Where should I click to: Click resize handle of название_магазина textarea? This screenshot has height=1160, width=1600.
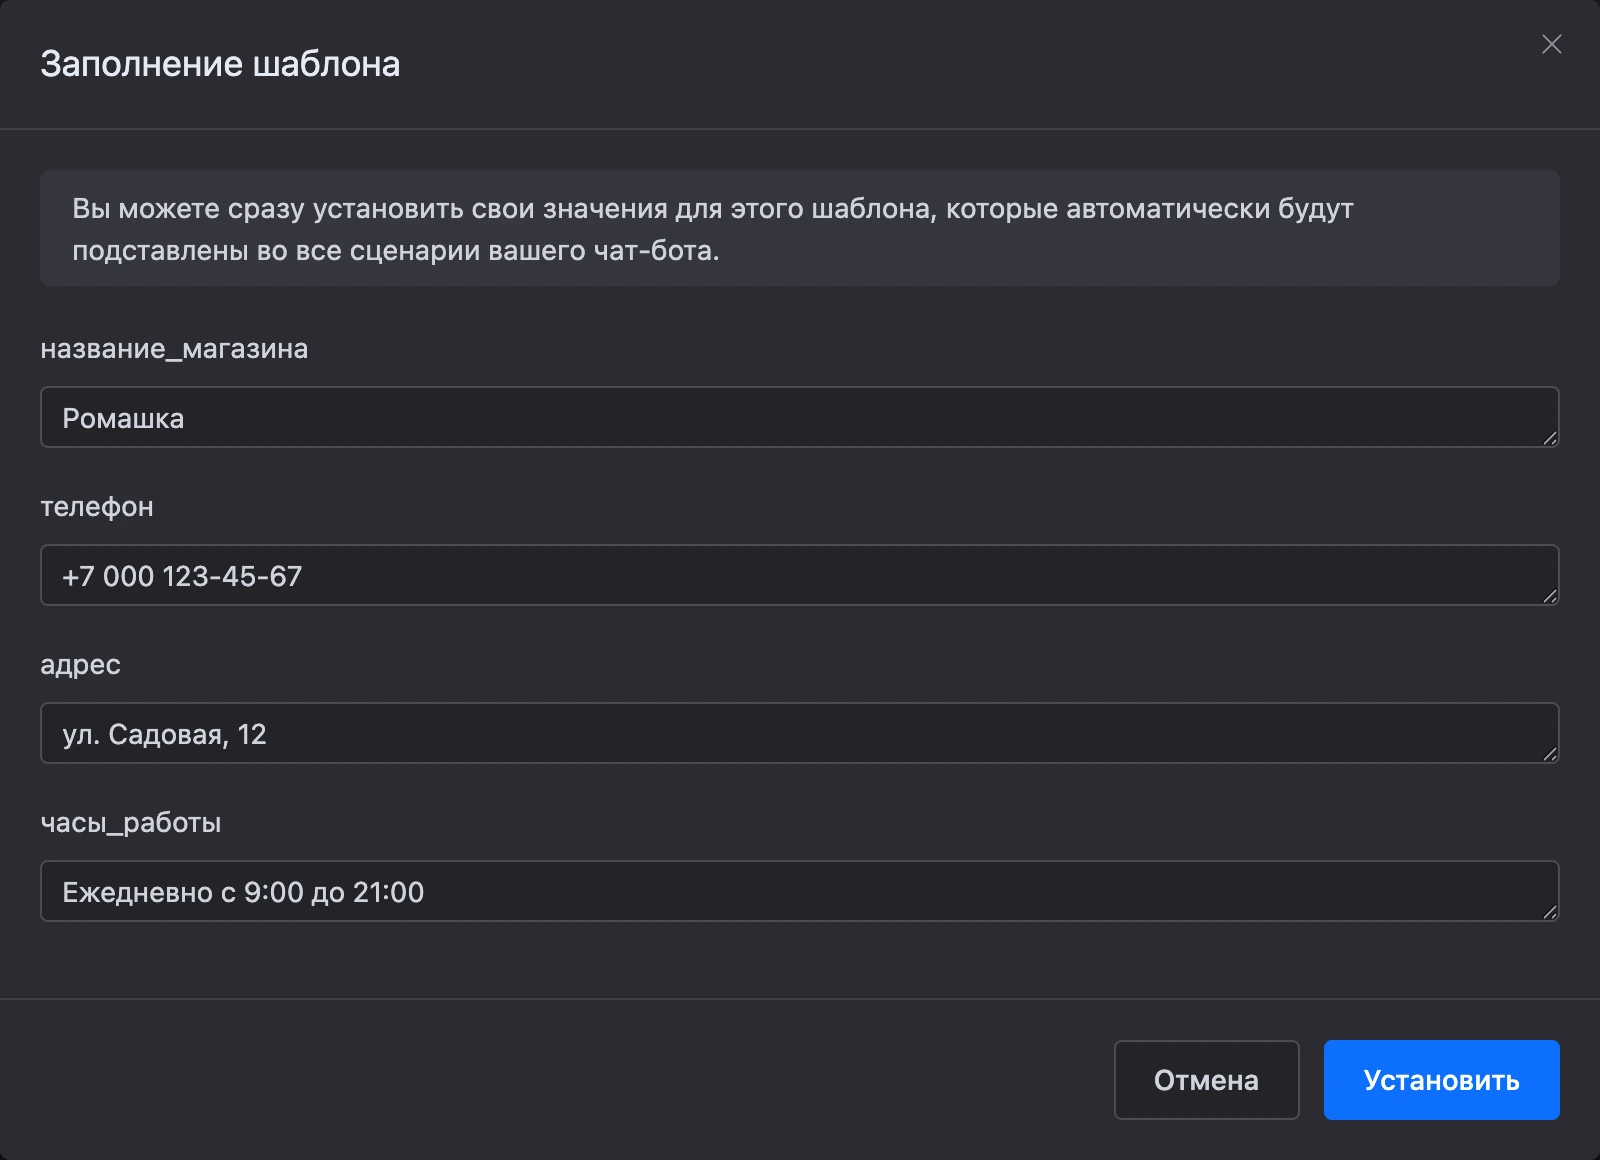point(1550,438)
